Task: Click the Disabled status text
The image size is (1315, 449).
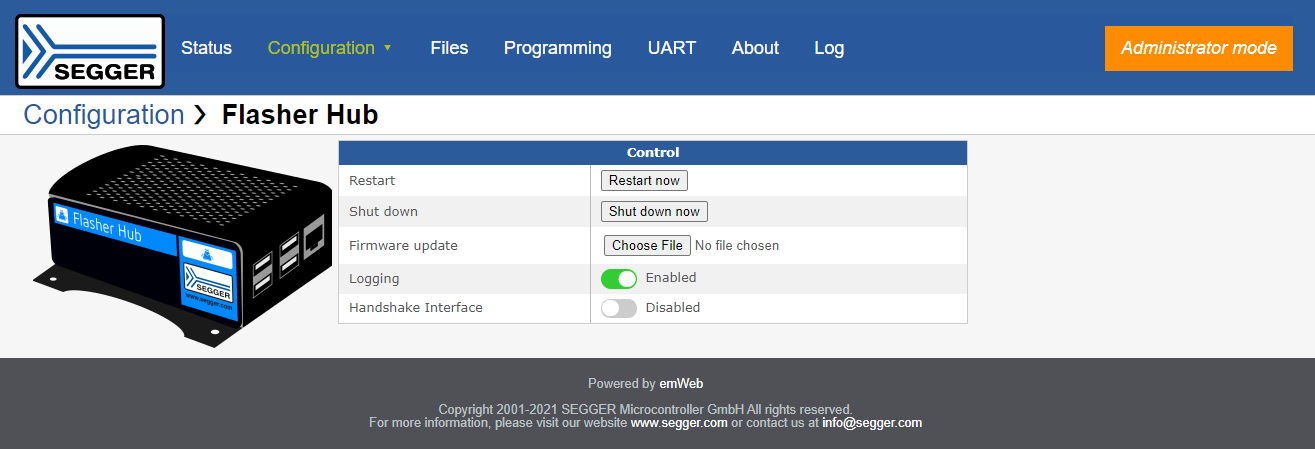Action: [x=673, y=308]
